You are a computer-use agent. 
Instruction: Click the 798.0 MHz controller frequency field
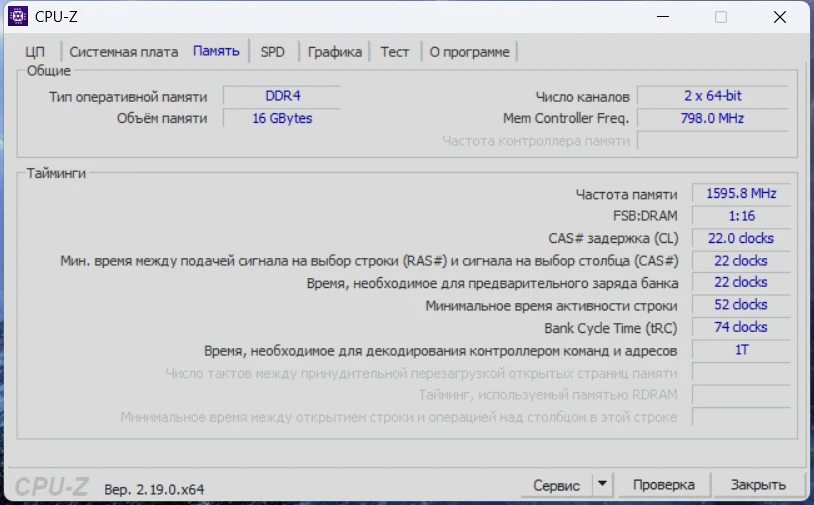712,119
